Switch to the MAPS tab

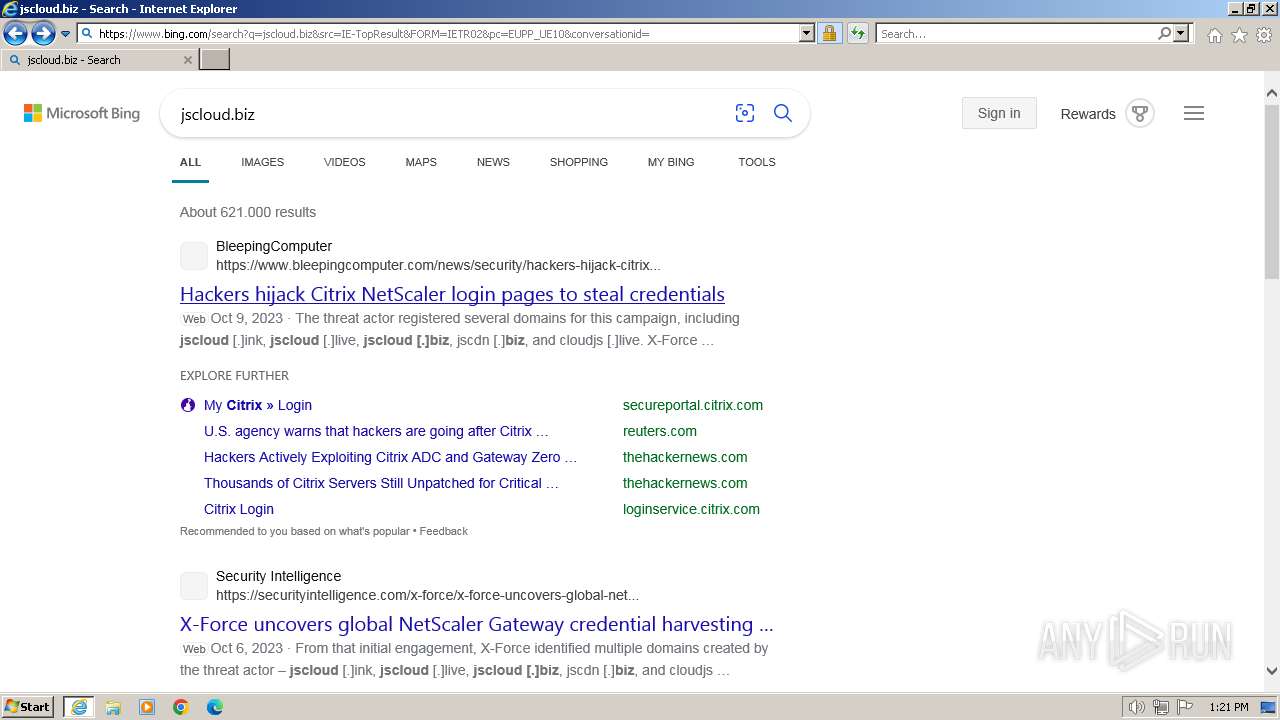pos(421,162)
